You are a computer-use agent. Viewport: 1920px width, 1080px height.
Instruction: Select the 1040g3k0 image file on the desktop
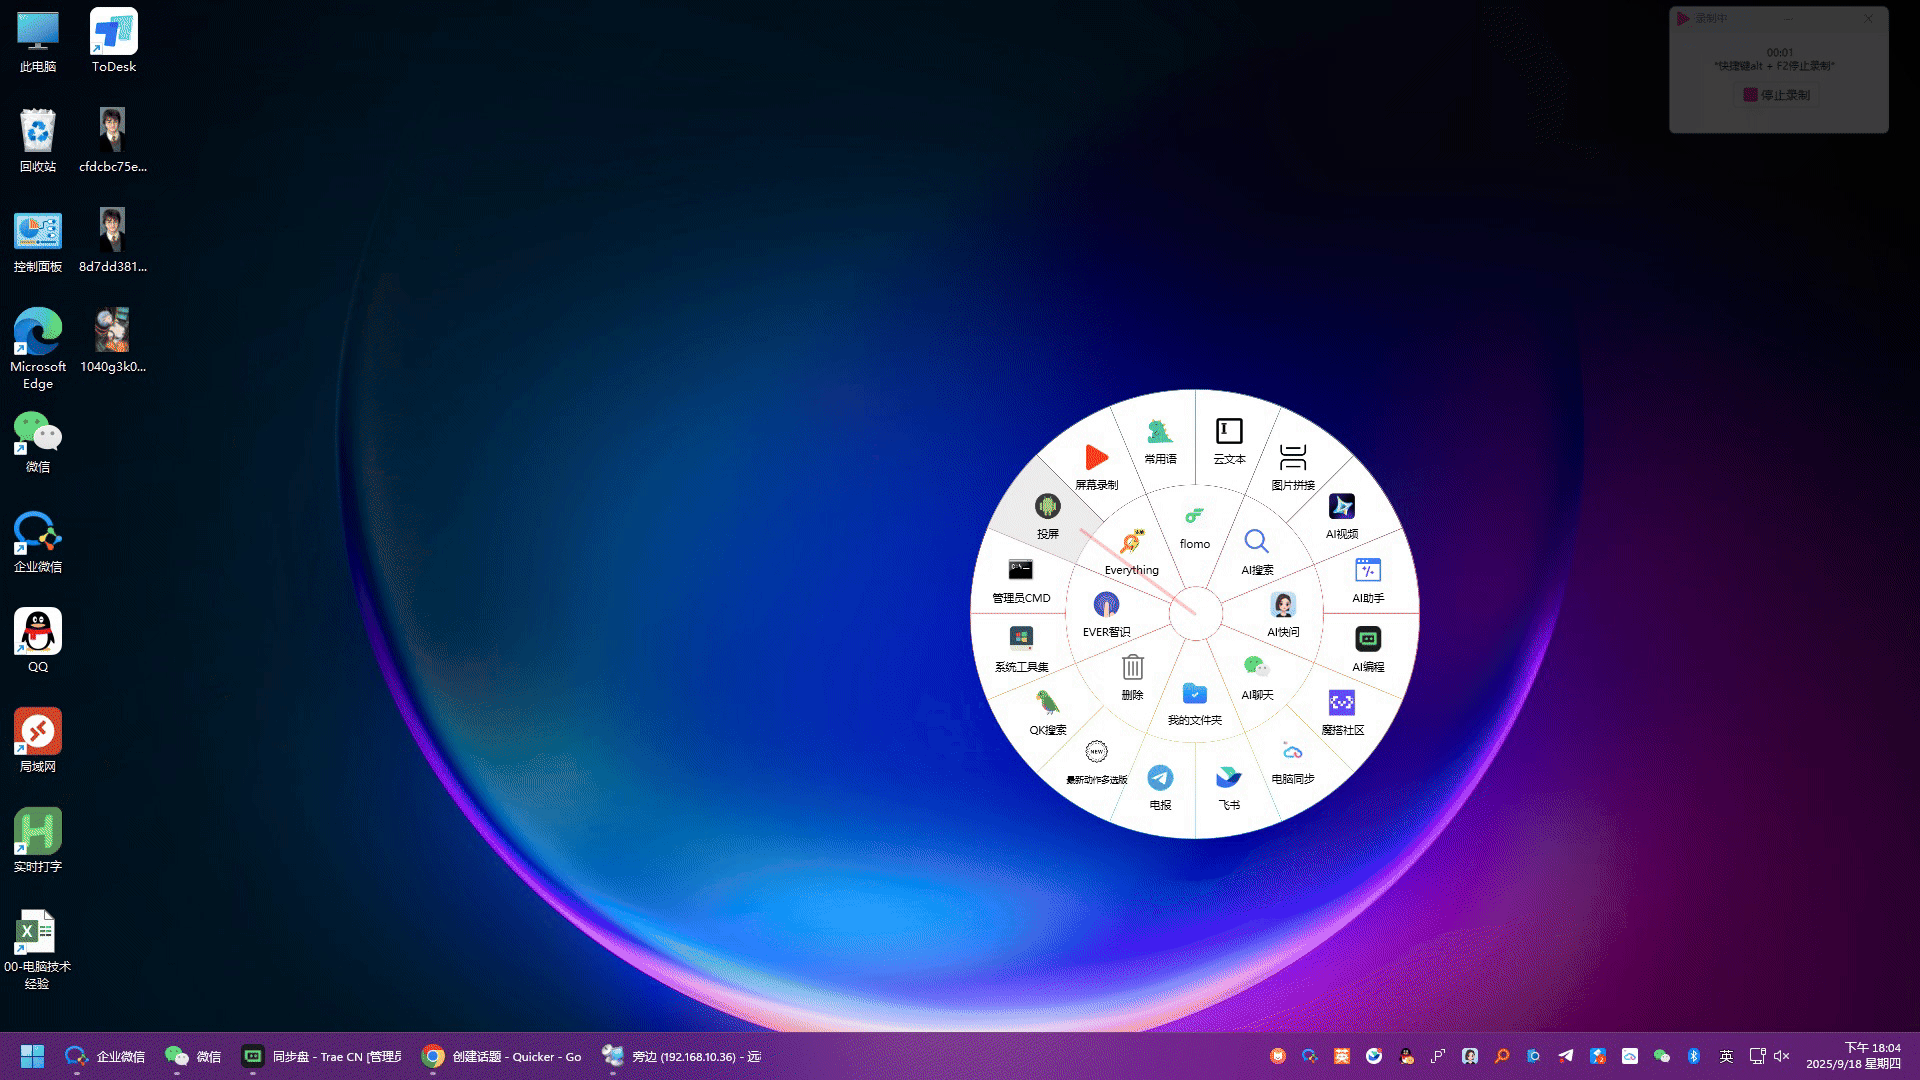coord(113,341)
